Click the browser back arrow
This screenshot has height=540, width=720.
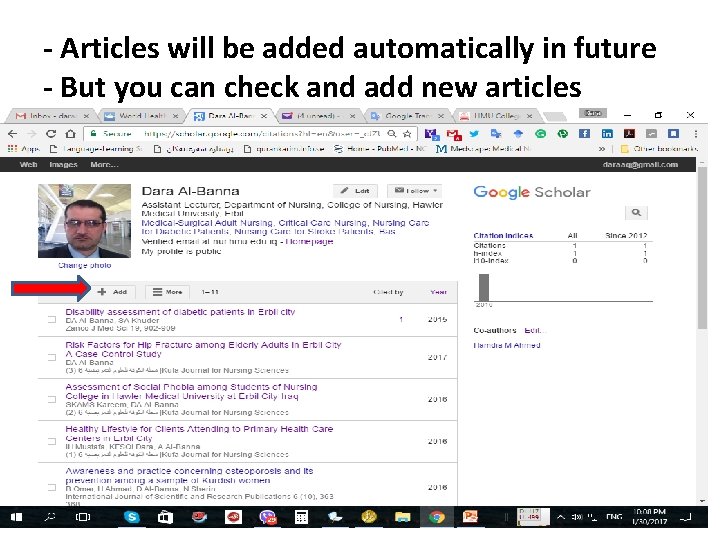[x=12, y=134]
